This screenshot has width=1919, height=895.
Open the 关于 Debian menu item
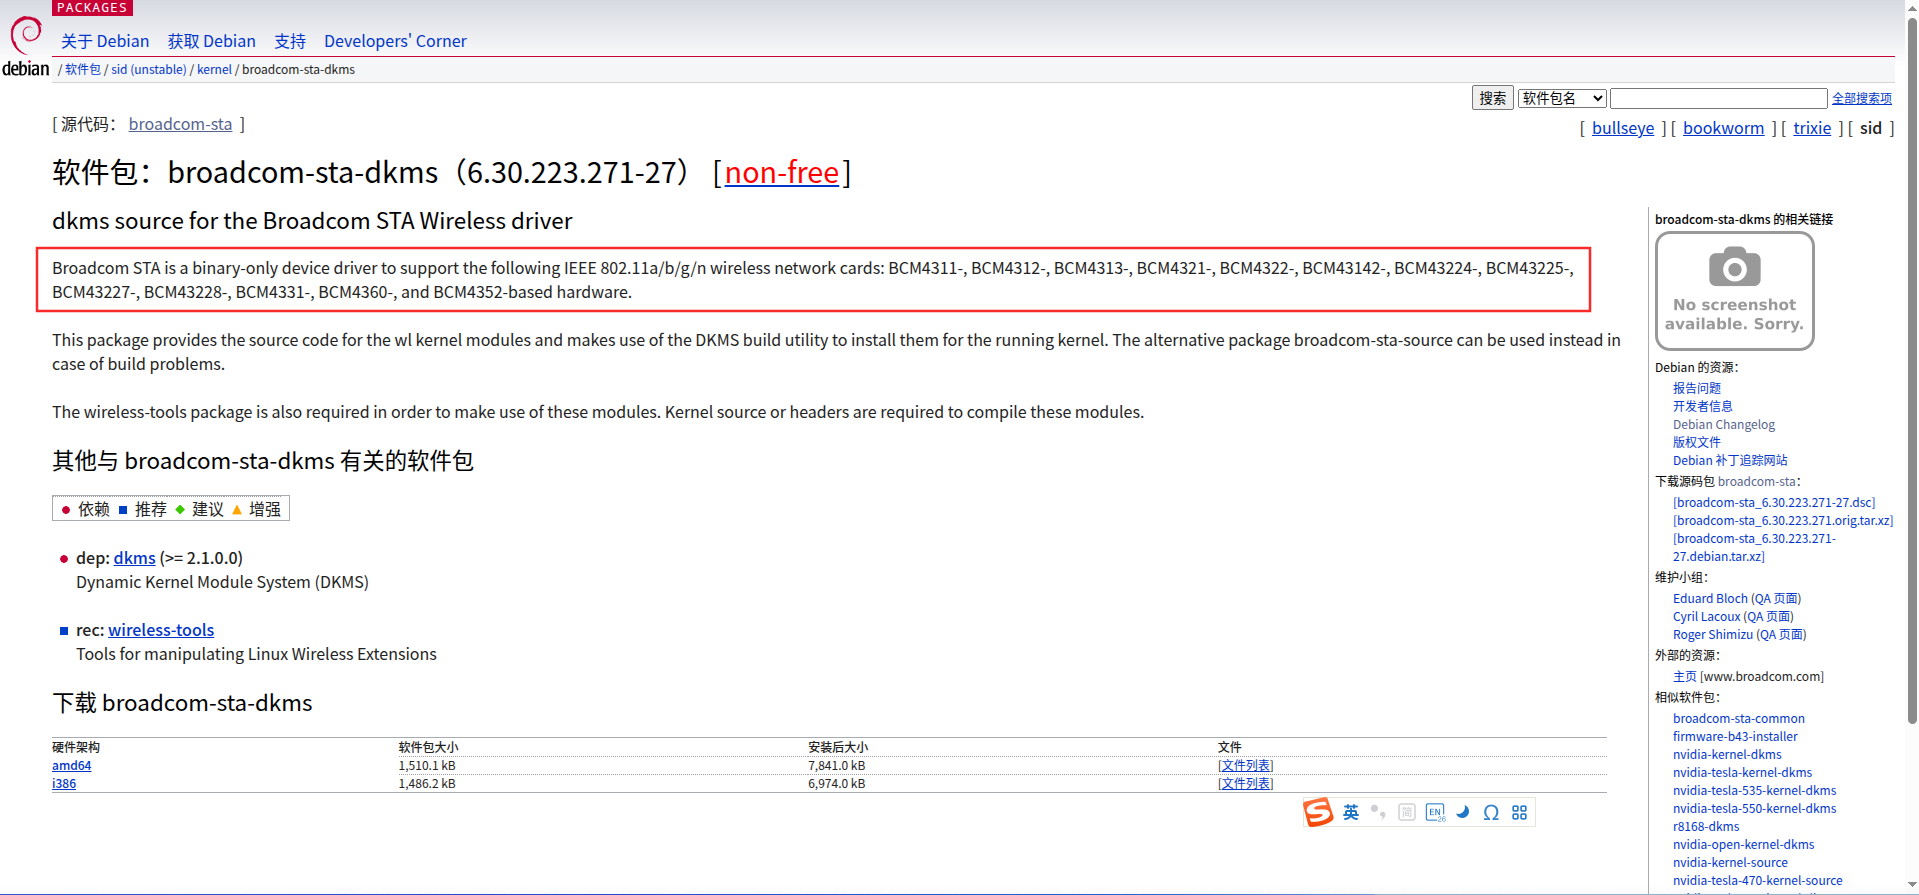(105, 41)
